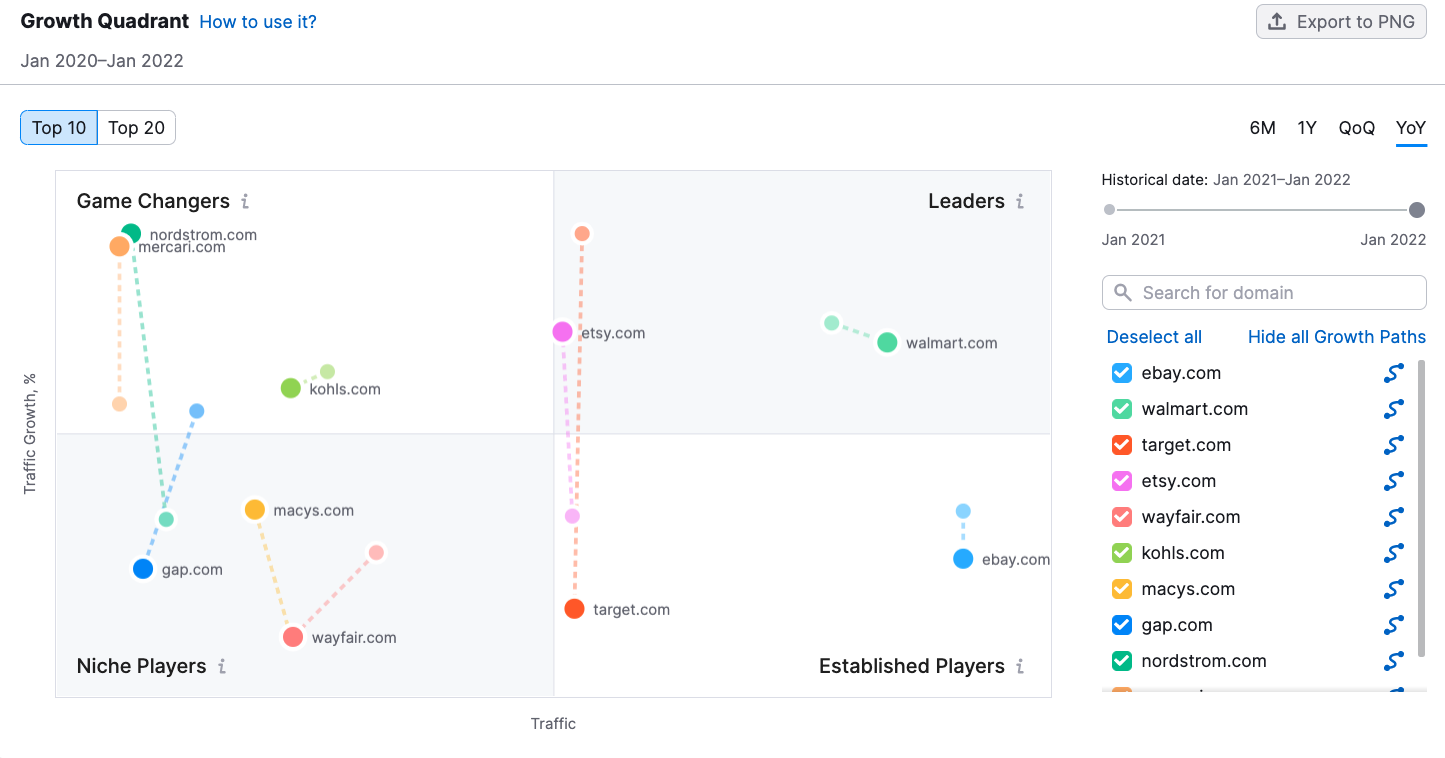Click Export to PNG button

pyautogui.click(x=1341, y=22)
